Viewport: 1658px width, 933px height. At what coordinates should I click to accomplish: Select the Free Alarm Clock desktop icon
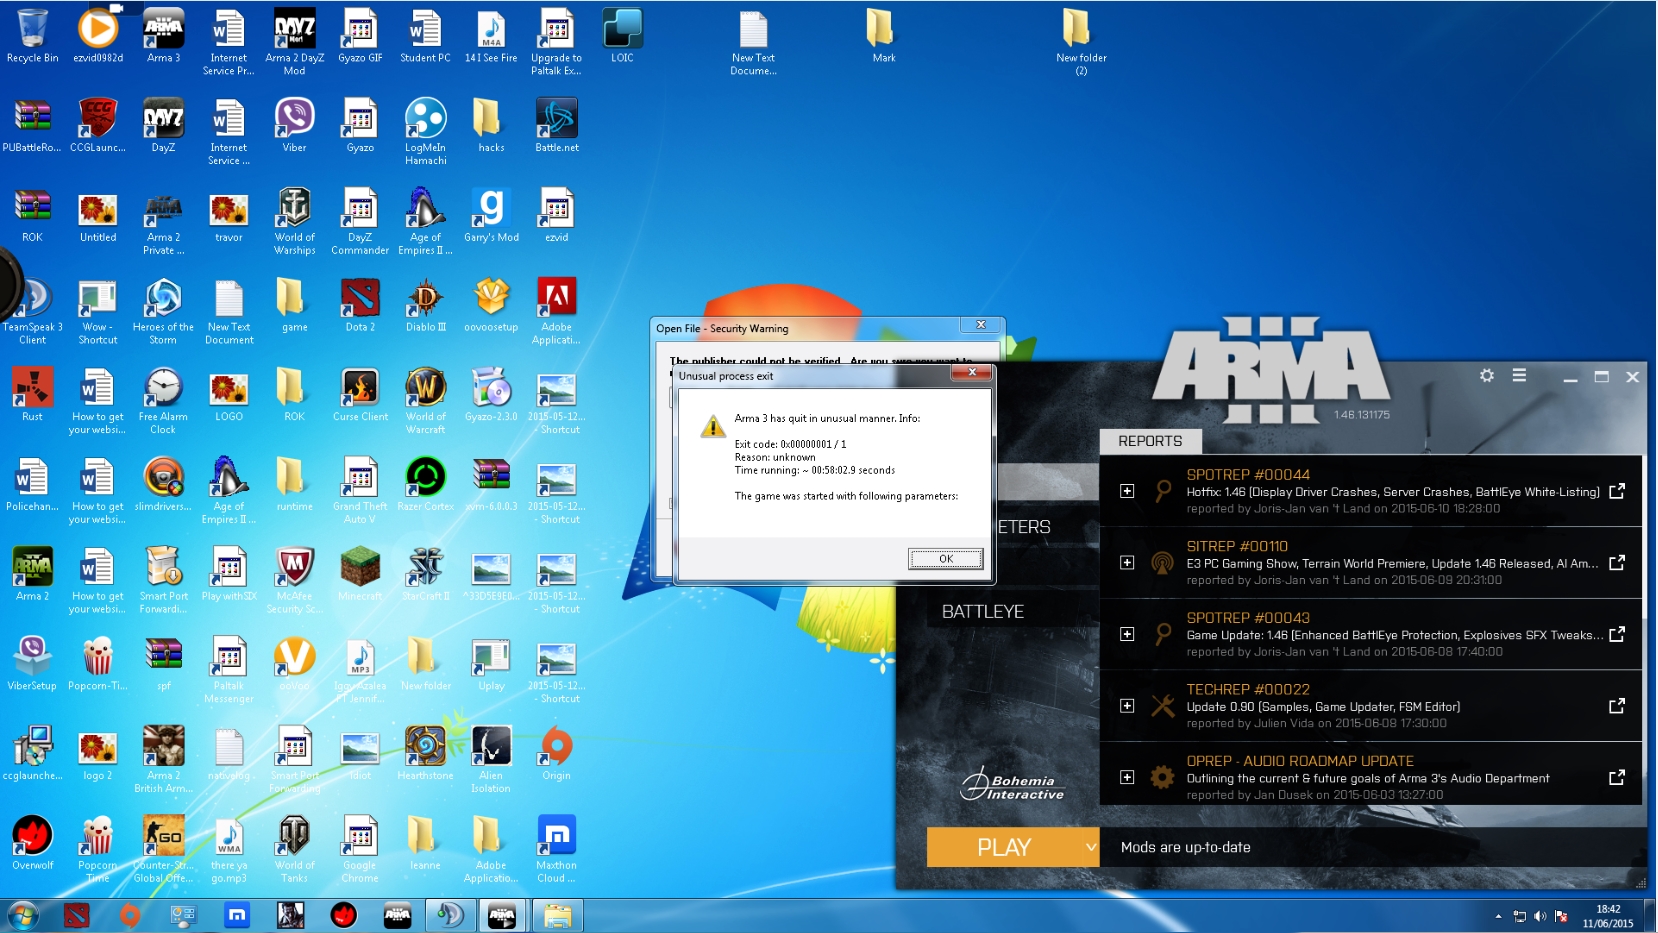point(163,400)
